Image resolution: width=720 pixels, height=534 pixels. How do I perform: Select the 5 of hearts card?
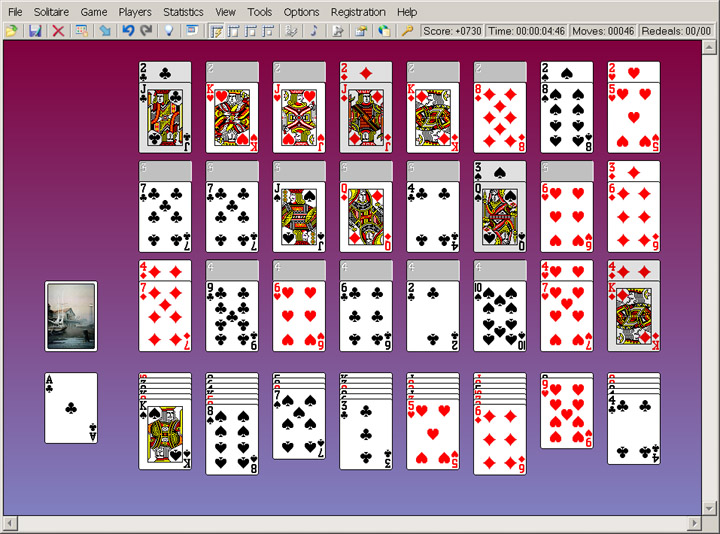[634, 118]
